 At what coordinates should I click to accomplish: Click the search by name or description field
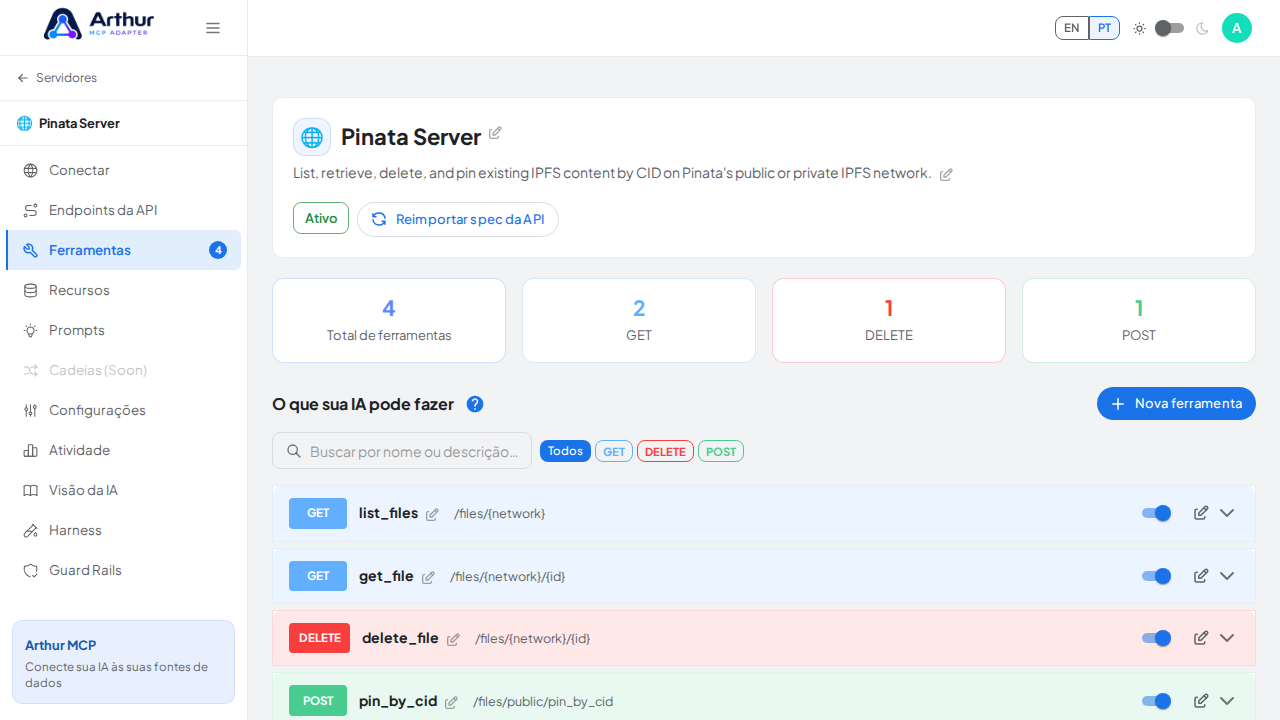coord(402,451)
